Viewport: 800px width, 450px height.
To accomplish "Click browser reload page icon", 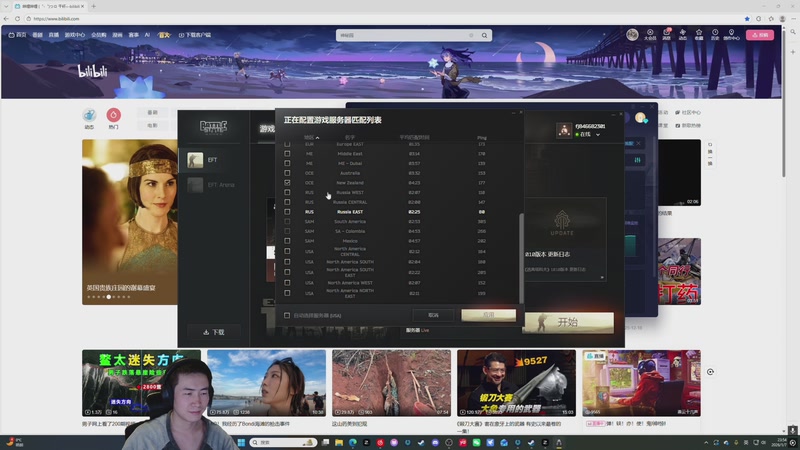I will pyautogui.click(x=17, y=19).
